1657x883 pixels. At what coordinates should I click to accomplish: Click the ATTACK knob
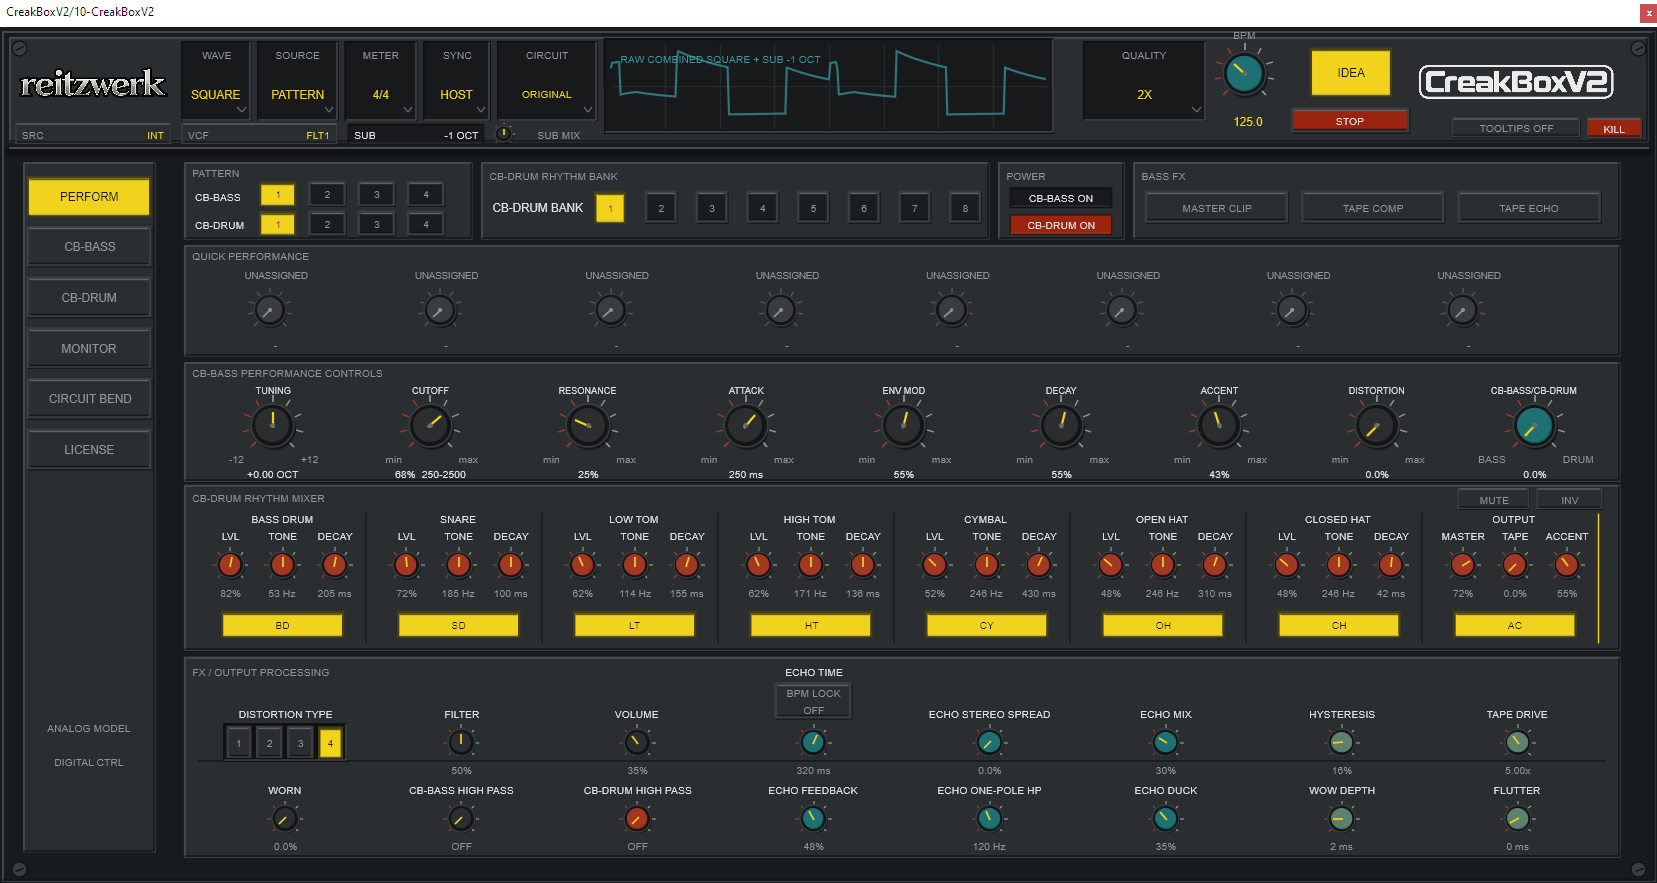(x=746, y=426)
